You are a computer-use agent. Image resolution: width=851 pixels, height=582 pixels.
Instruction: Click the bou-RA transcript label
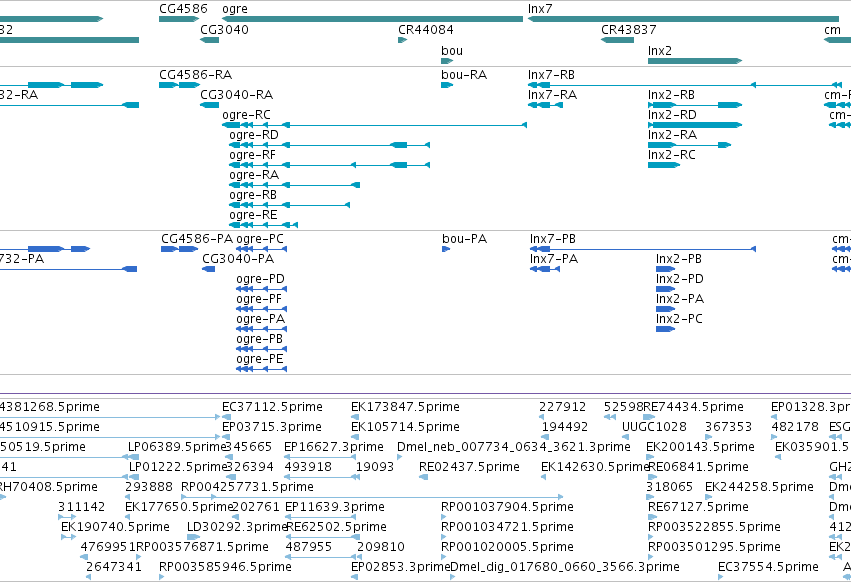point(464,75)
